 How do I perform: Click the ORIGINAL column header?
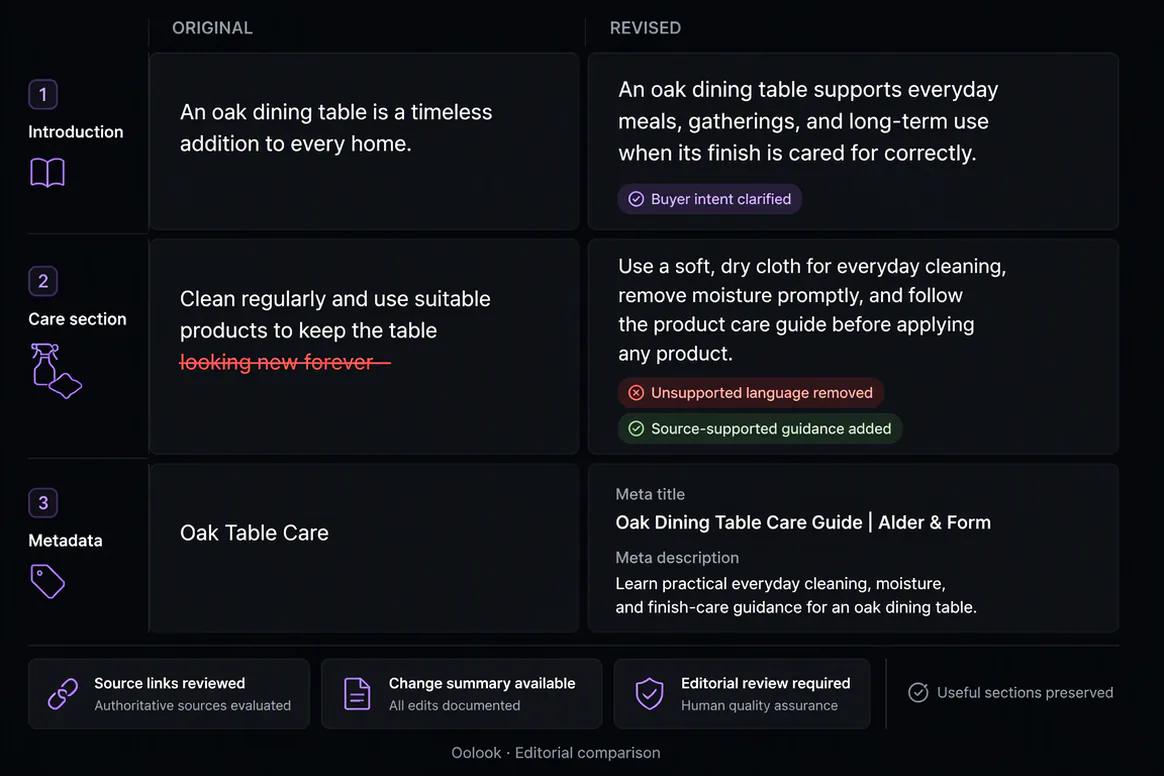tap(212, 27)
